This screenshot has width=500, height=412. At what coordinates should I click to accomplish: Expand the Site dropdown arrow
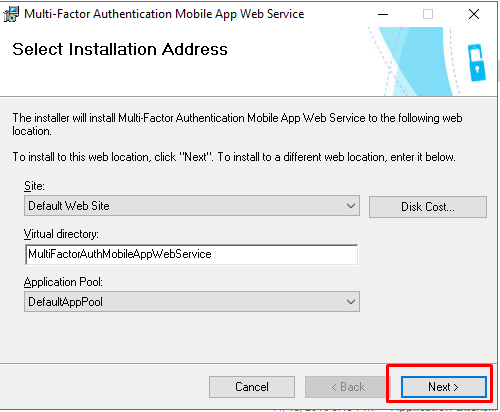click(x=351, y=206)
